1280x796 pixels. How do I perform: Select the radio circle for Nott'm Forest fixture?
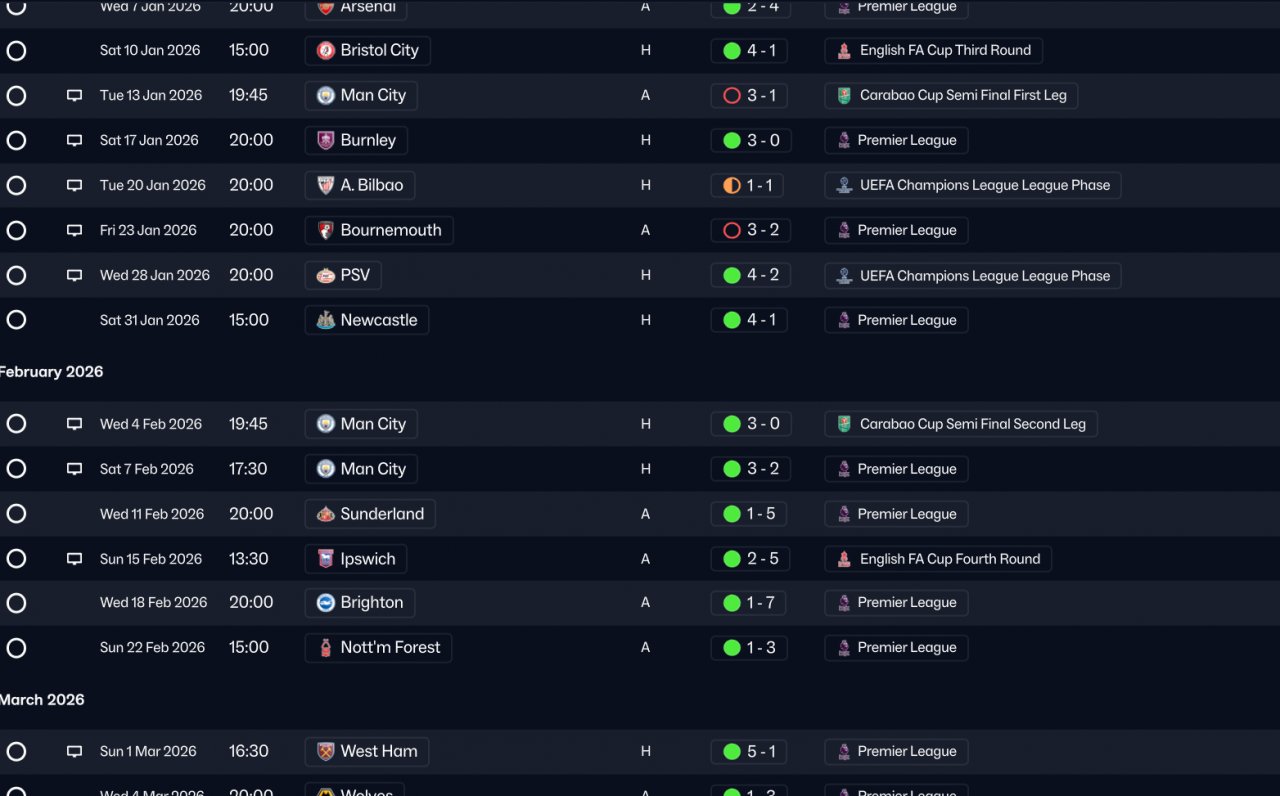16,648
